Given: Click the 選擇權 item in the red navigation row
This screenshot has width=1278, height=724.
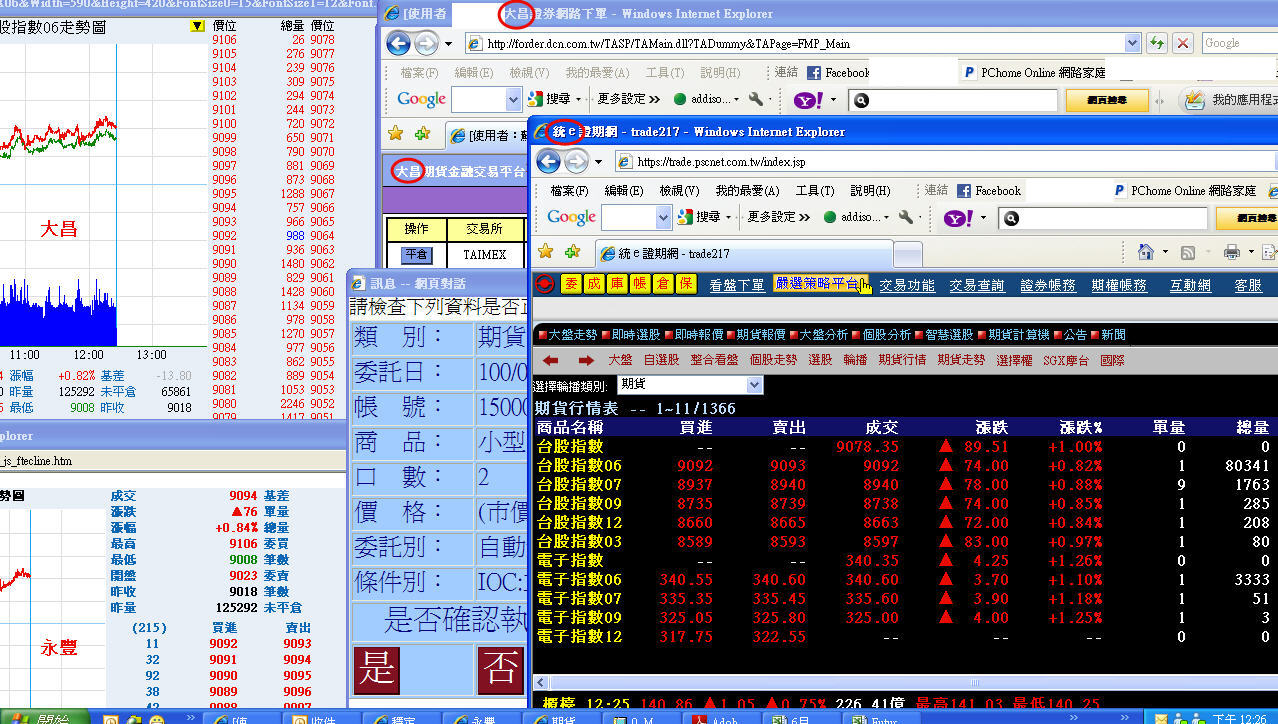Looking at the screenshot, I should pos(1014,360).
